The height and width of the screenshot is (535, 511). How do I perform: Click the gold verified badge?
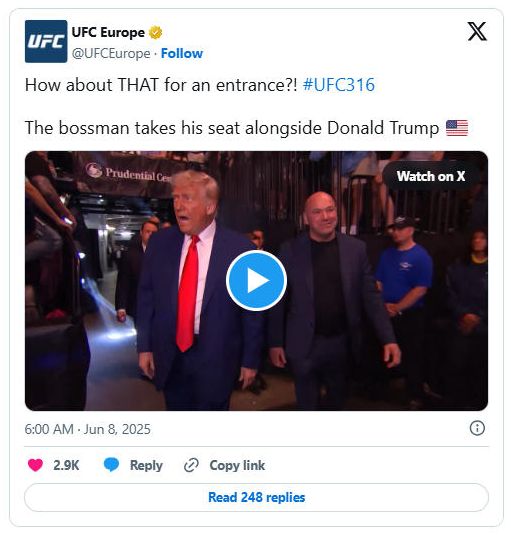156,32
